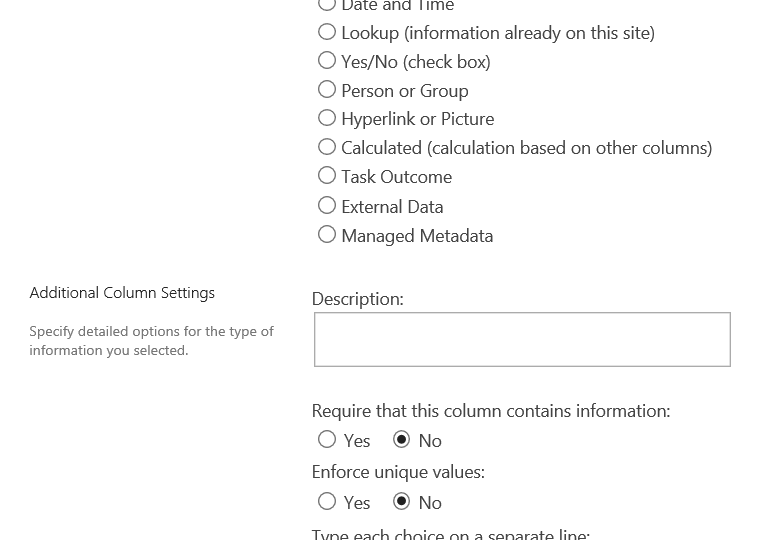Image resolution: width=768 pixels, height=540 pixels.
Task: Set 'Require that this column contains information' to No
Action: point(402,439)
